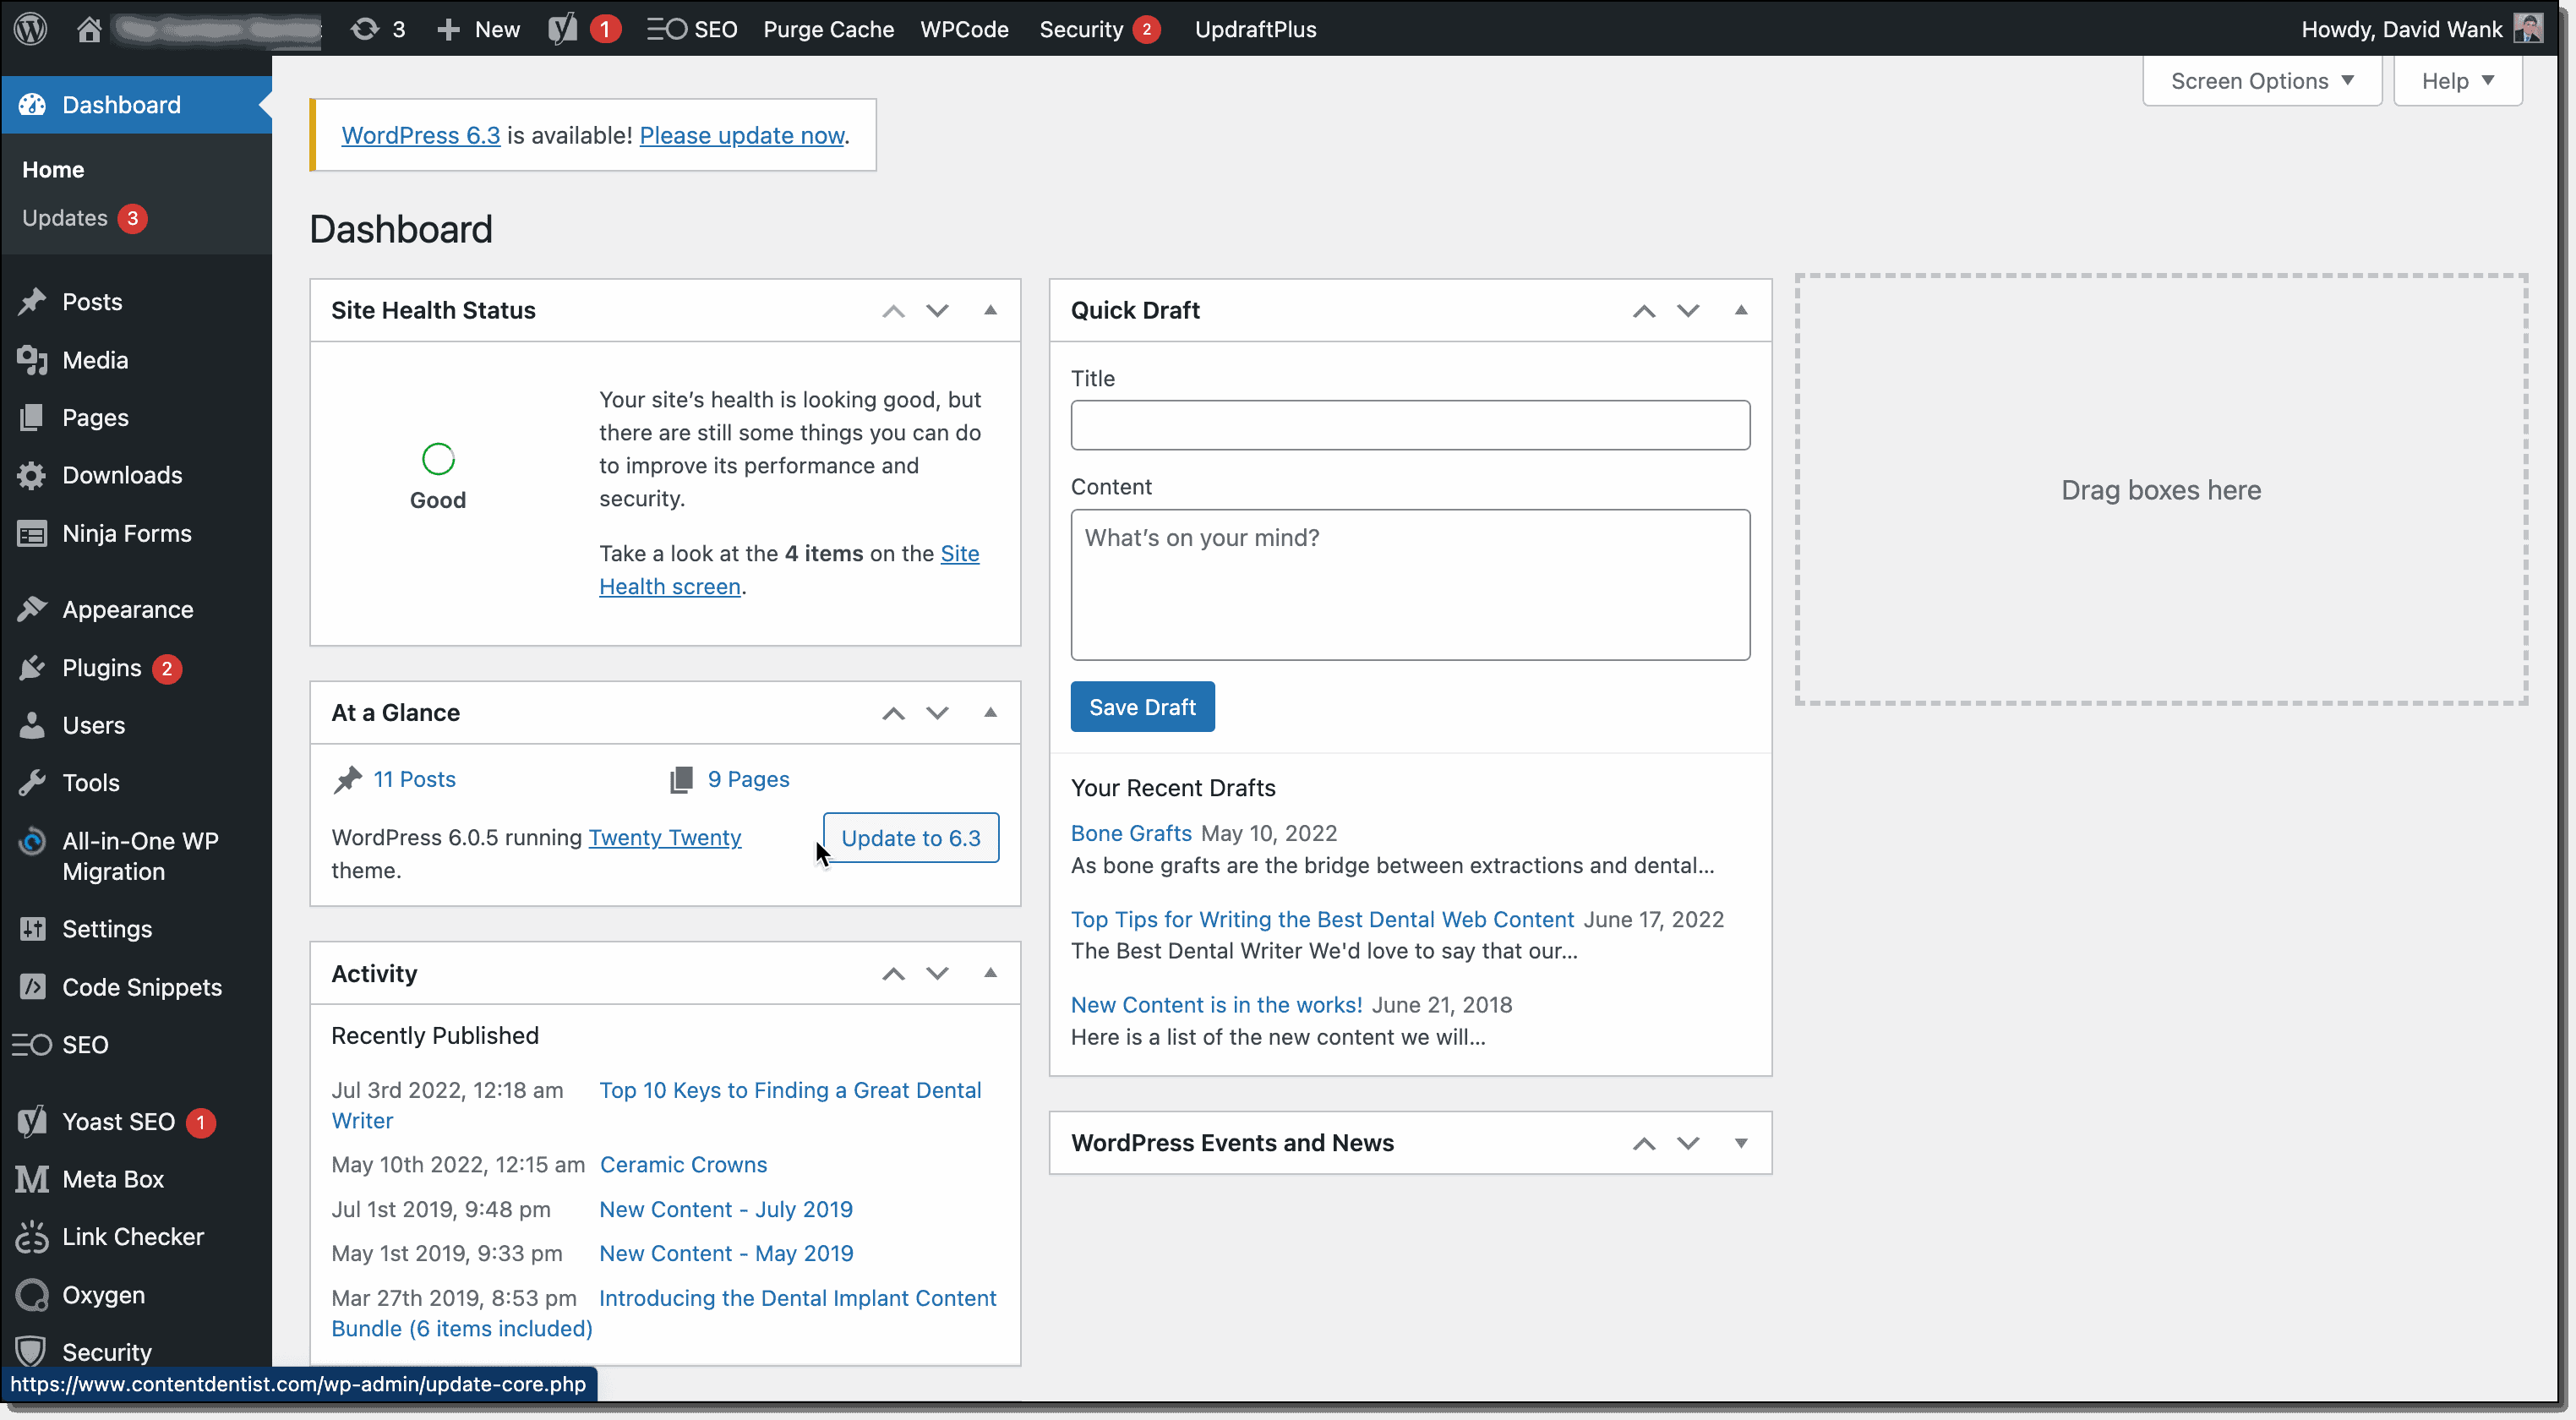Click the Media icon in sidebar

coord(32,360)
